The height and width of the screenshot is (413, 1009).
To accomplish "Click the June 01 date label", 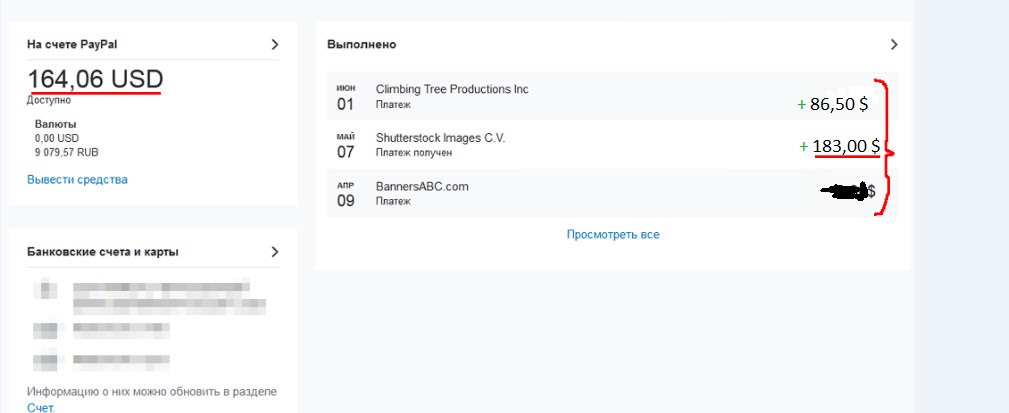I will pyautogui.click(x=345, y=97).
